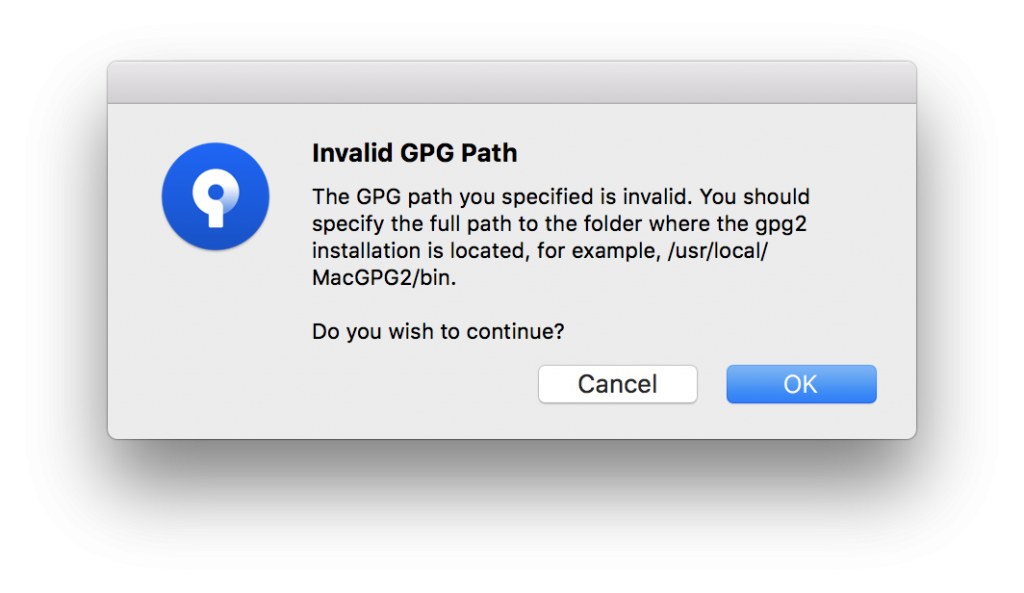Screen dimensions: 1024x593
Task: Click Cancel to abort the path change
Action: point(617,384)
